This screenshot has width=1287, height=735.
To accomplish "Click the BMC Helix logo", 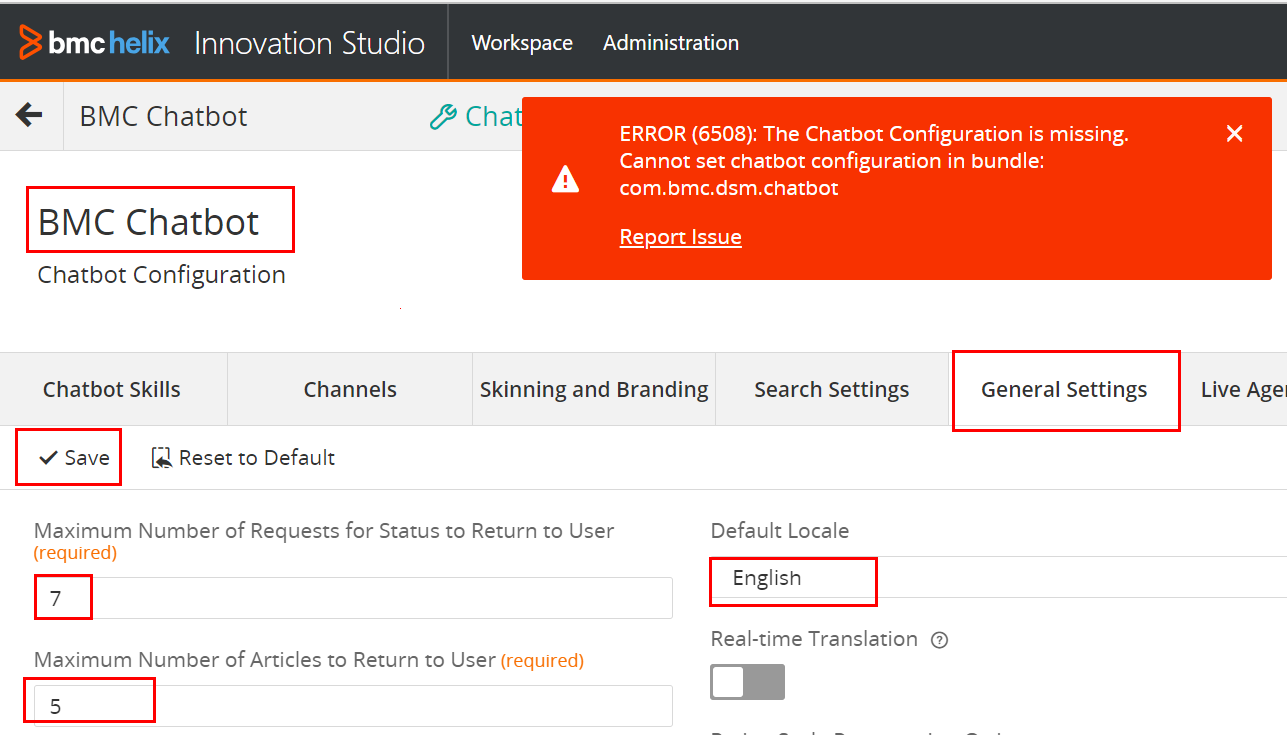I will point(95,43).
